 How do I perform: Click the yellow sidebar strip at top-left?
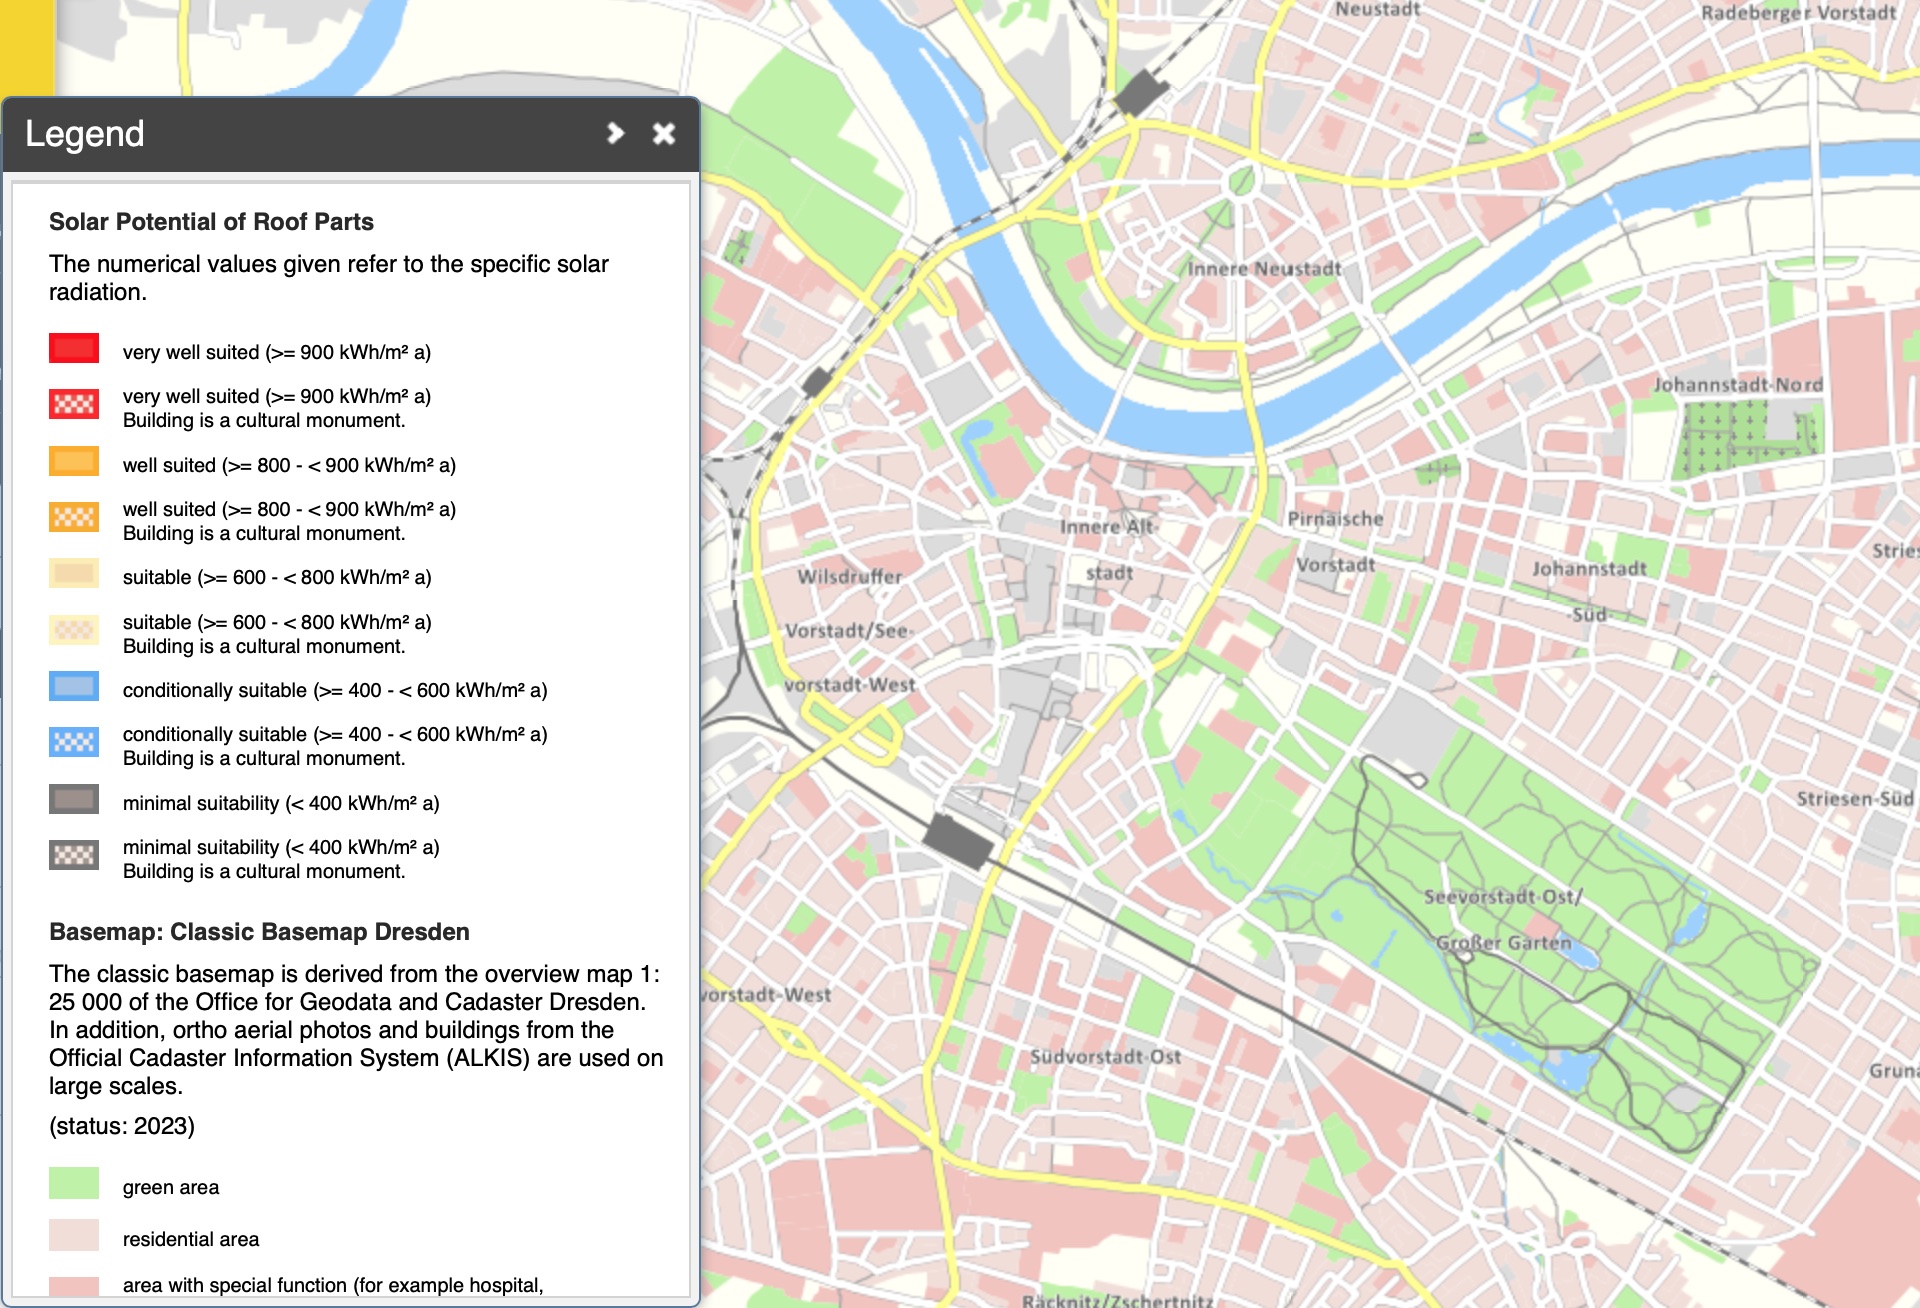click(x=26, y=47)
